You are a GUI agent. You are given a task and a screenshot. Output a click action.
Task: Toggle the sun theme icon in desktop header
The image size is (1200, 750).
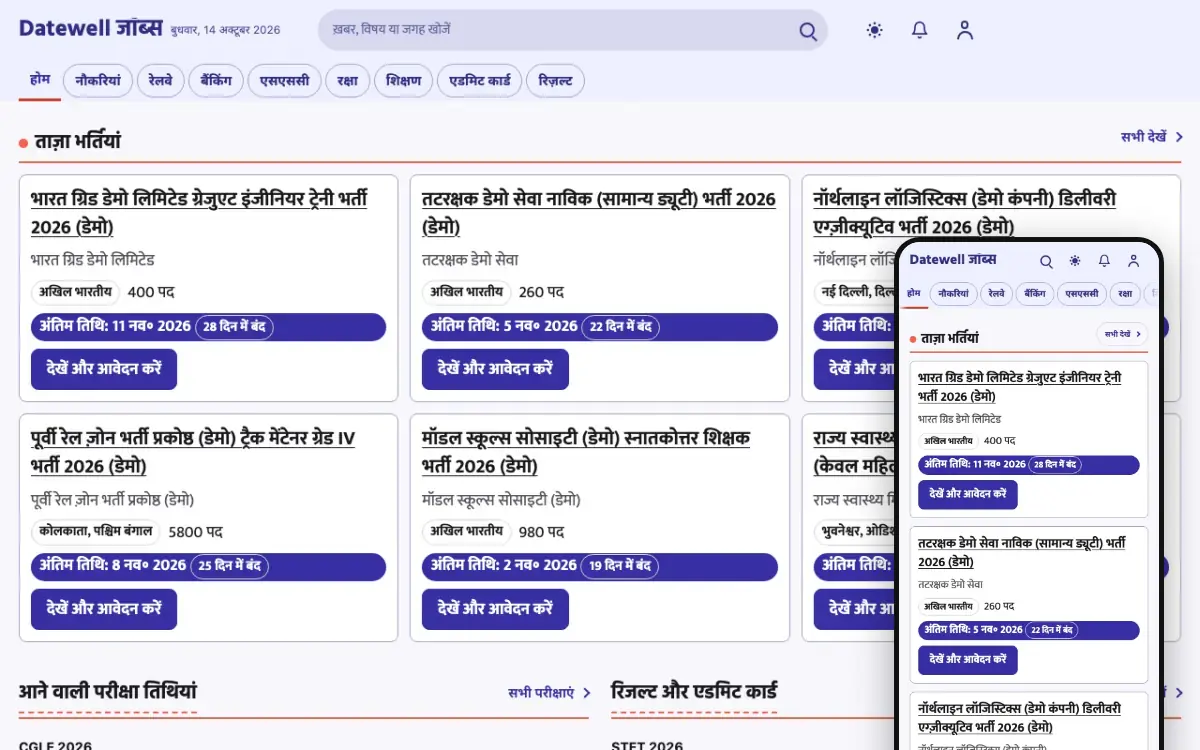(875, 30)
